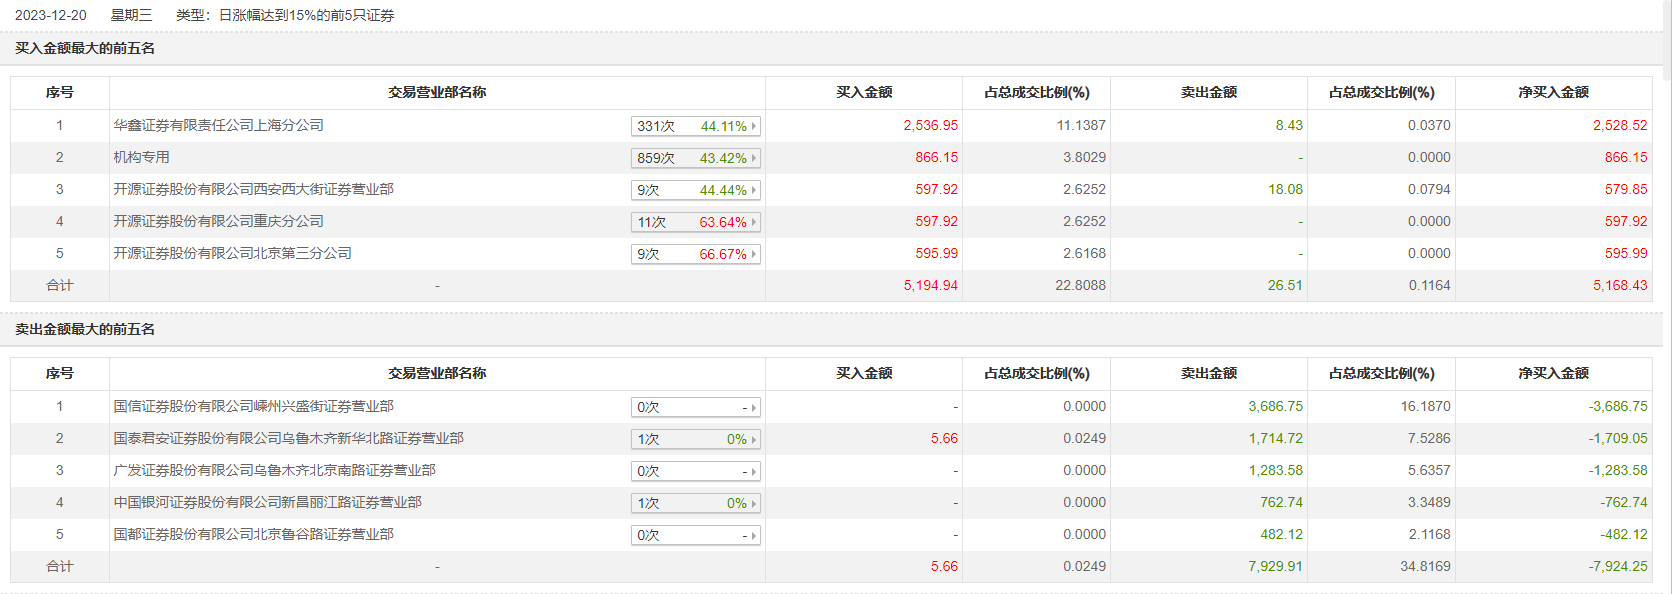Open 广发证券股份有限公司乌鲁木齐北京南路证券营业部 link
Screen dimensions: 1672x594
tap(274, 470)
